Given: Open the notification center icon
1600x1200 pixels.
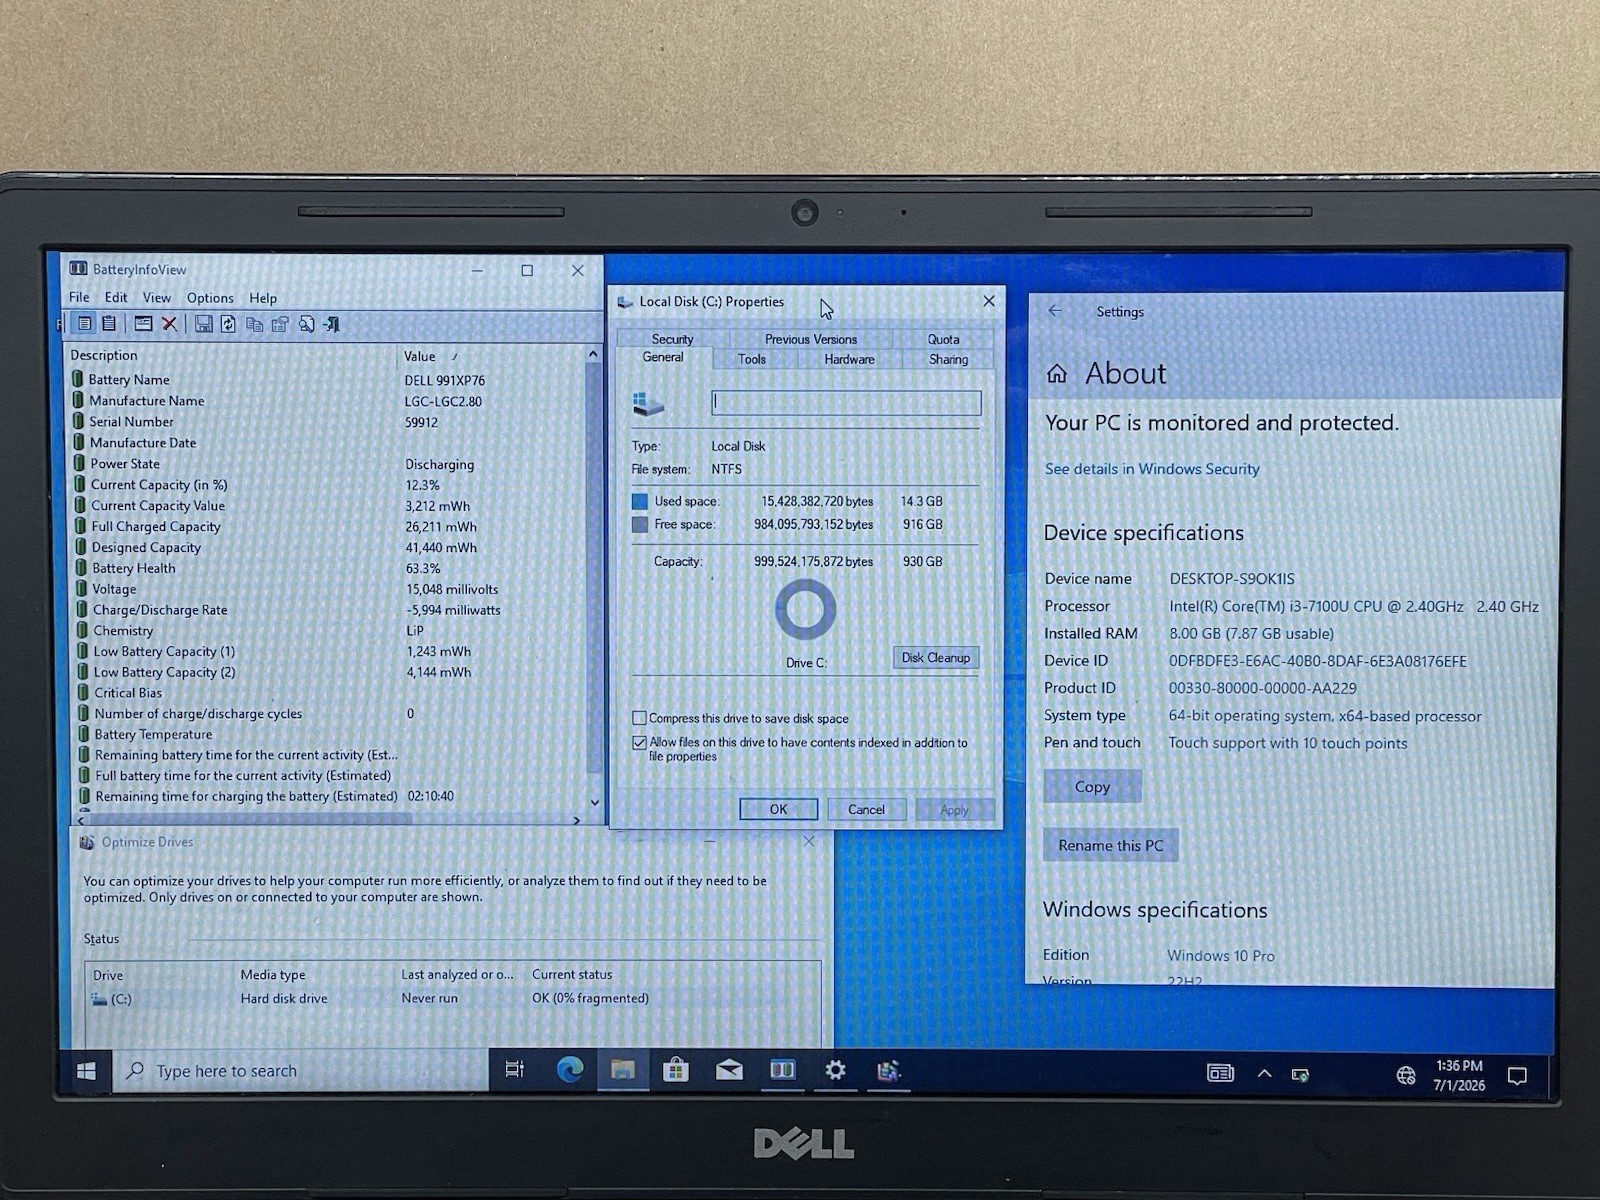Looking at the screenshot, I should pos(1517,1076).
